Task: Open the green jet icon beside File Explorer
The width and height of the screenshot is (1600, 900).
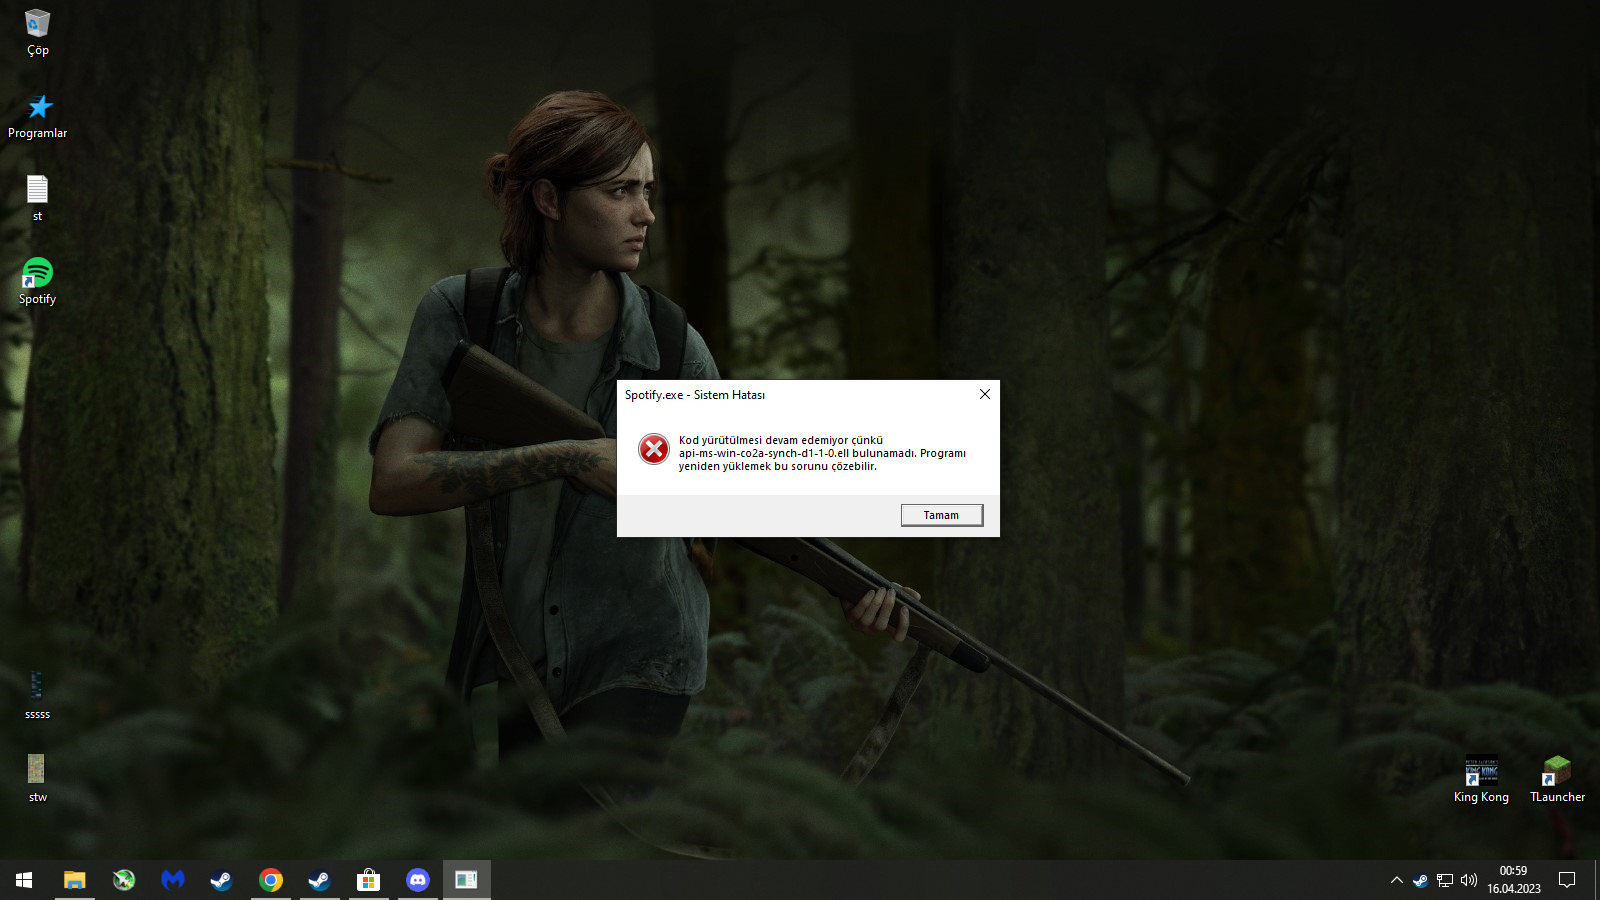Action: 124,880
